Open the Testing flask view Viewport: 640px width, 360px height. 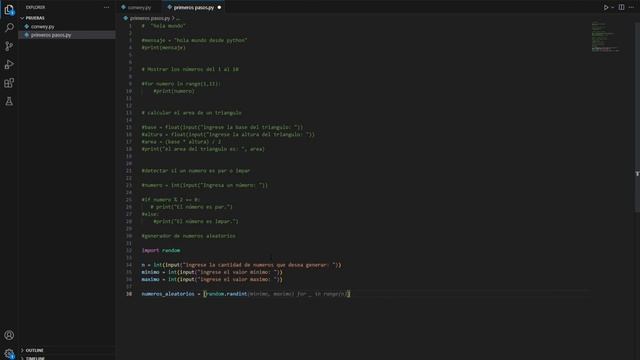coord(9,101)
